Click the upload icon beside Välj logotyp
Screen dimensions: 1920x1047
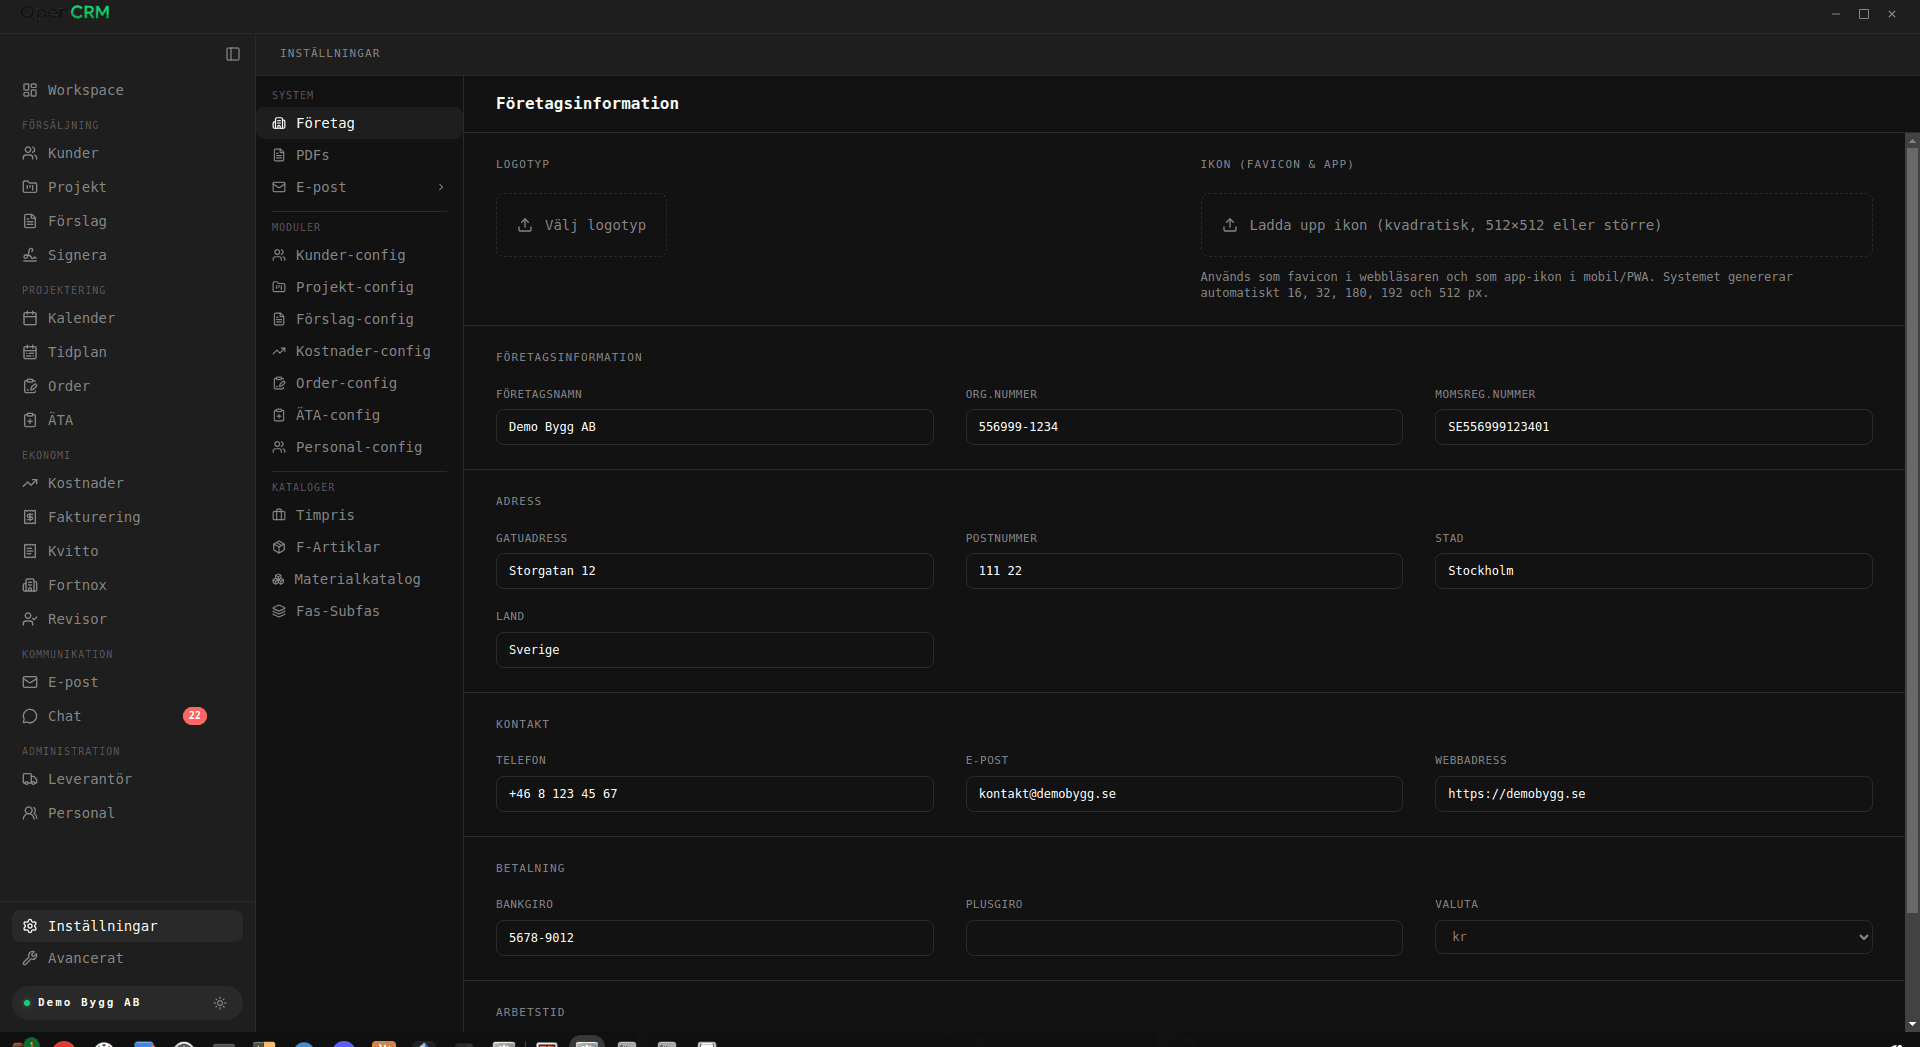click(x=525, y=225)
